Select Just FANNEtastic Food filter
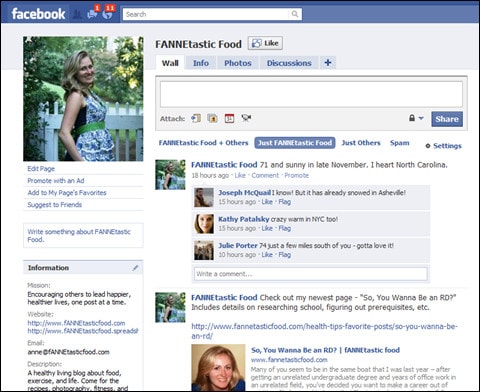Viewport: 480px width, 392px height. click(295, 143)
